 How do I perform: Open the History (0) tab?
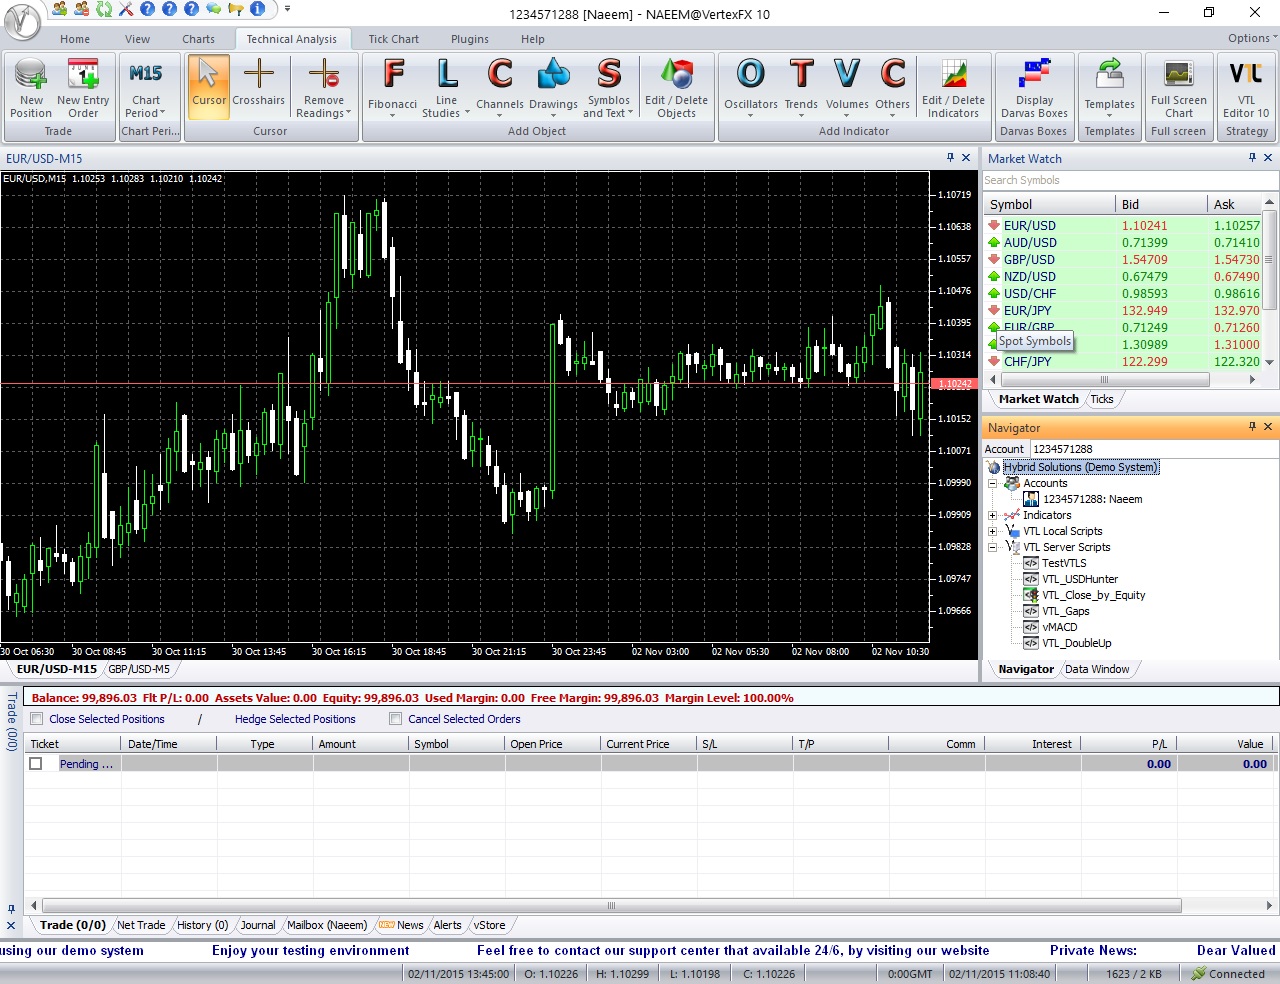(203, 925)
